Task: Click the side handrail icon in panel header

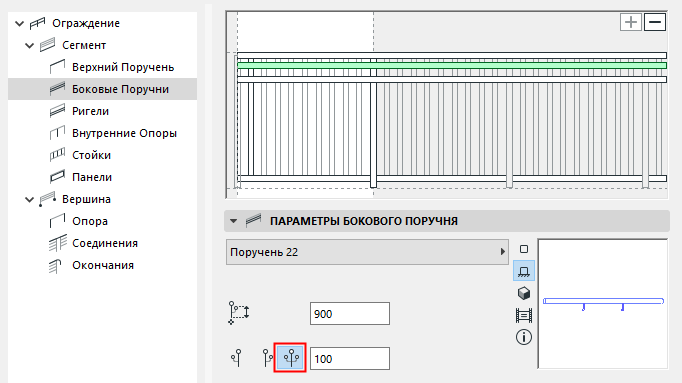Action: pos(254,221)
